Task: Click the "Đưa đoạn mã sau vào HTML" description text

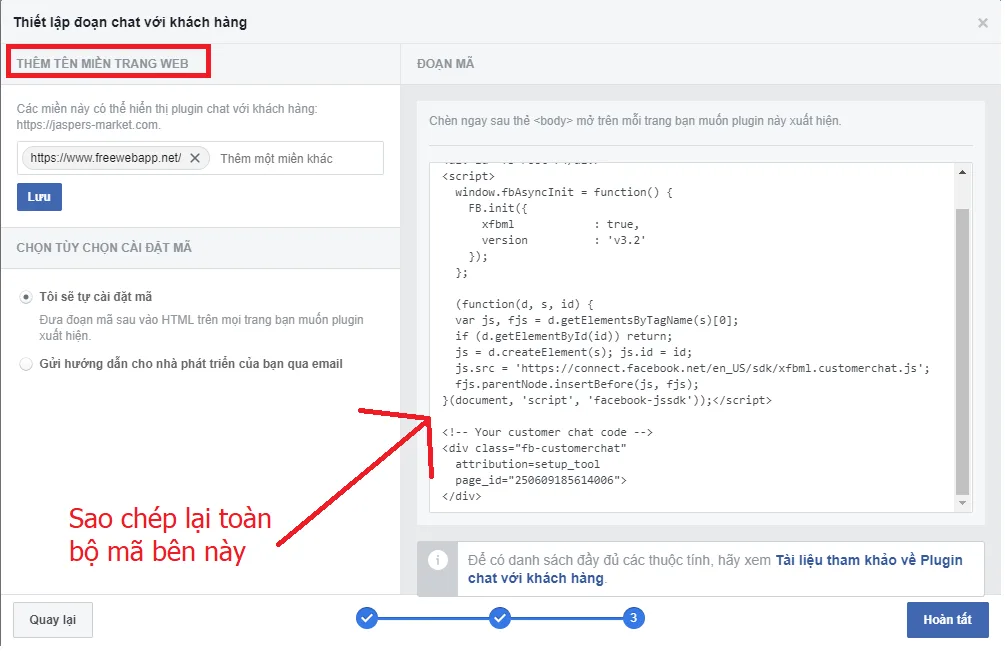Action: (201, 327)
